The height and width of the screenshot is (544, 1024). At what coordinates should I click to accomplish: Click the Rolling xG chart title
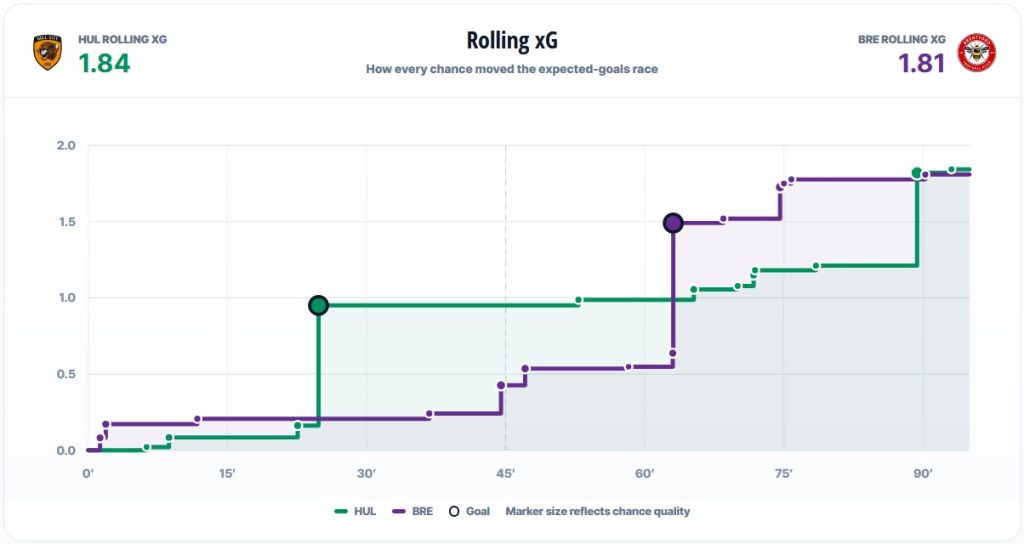(512, 40)
